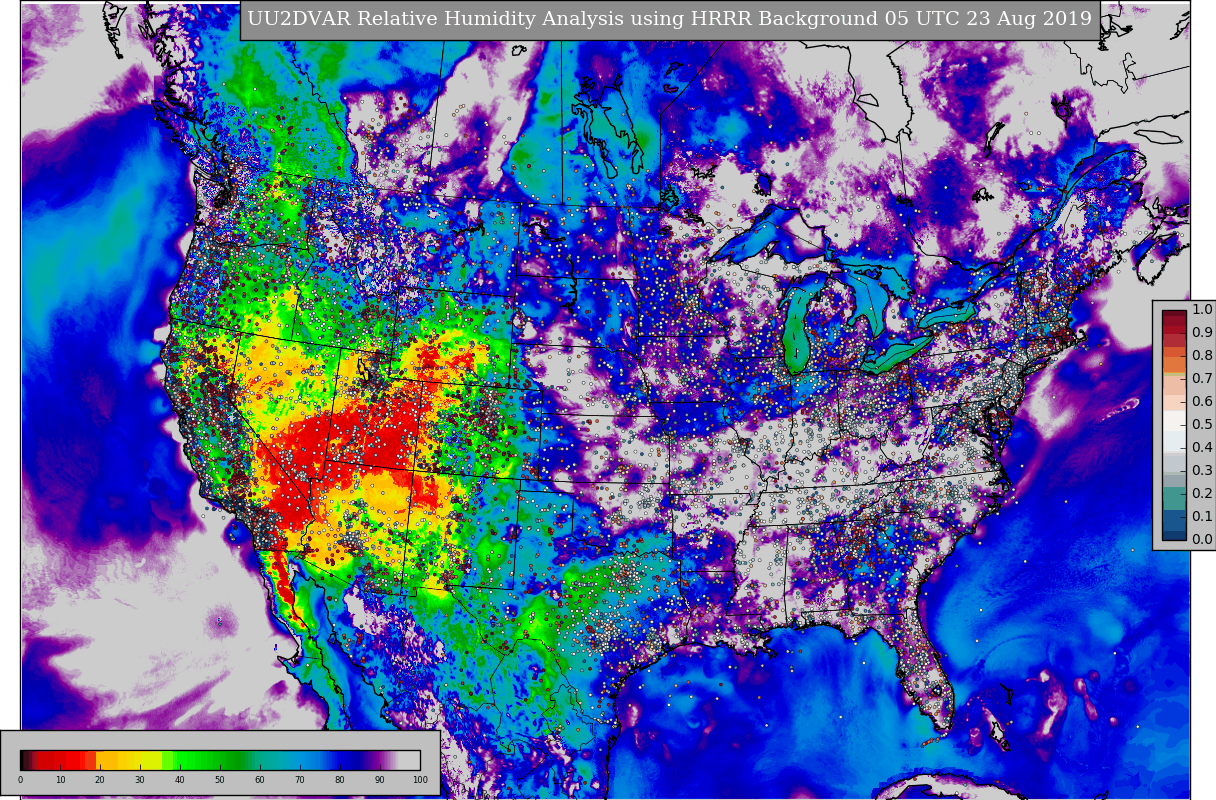Pick the light gray end of the humidity colorbar
Image resolution: width=1216 pixels, height=800 pixels.
click(x=409, y=760)
